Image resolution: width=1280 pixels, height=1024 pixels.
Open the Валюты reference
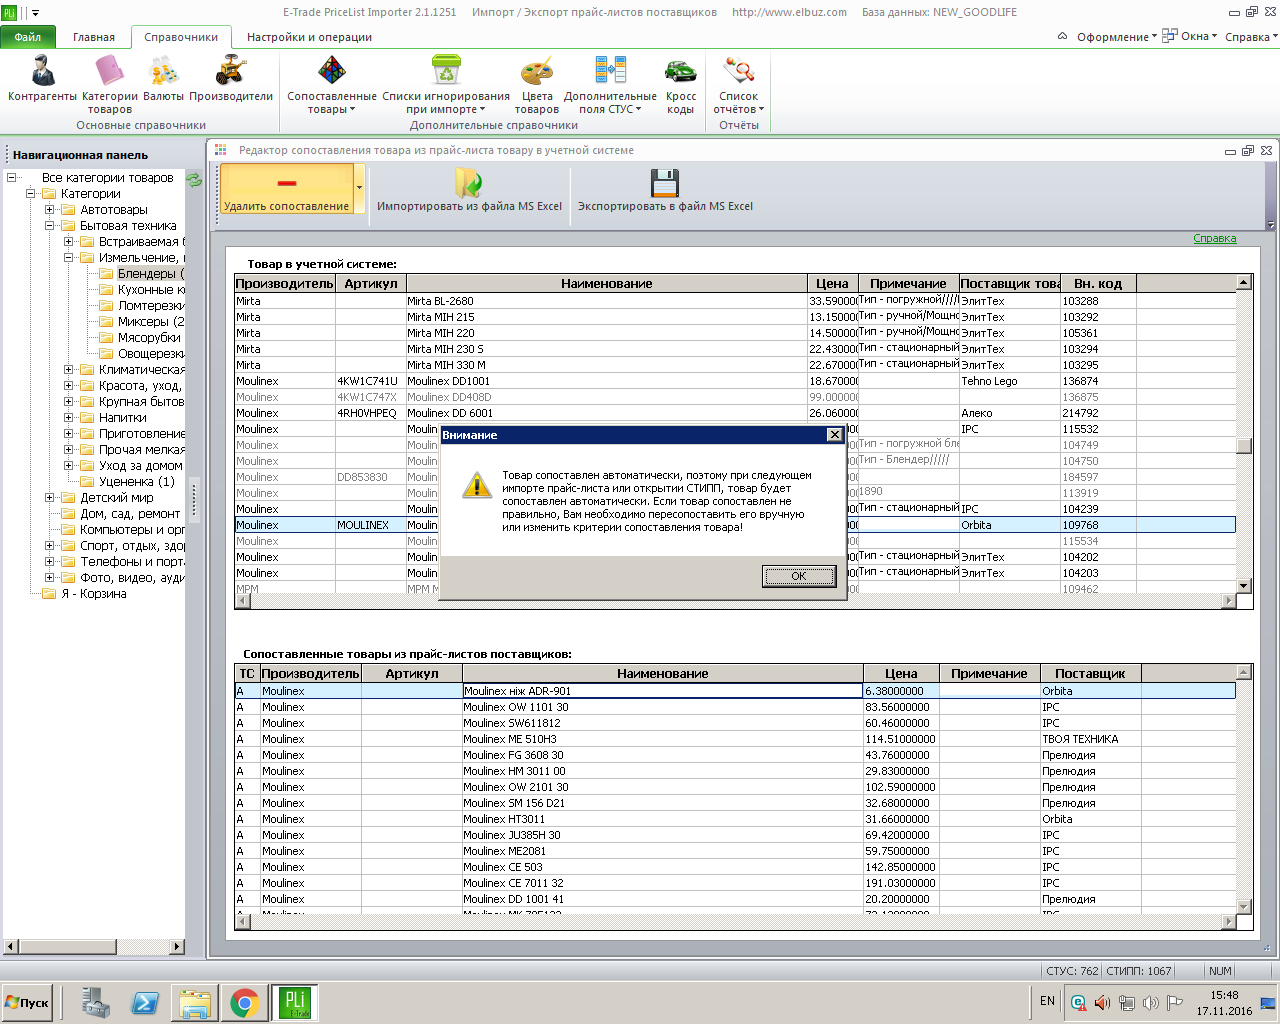pyautogui.click(x=163, y=80)
